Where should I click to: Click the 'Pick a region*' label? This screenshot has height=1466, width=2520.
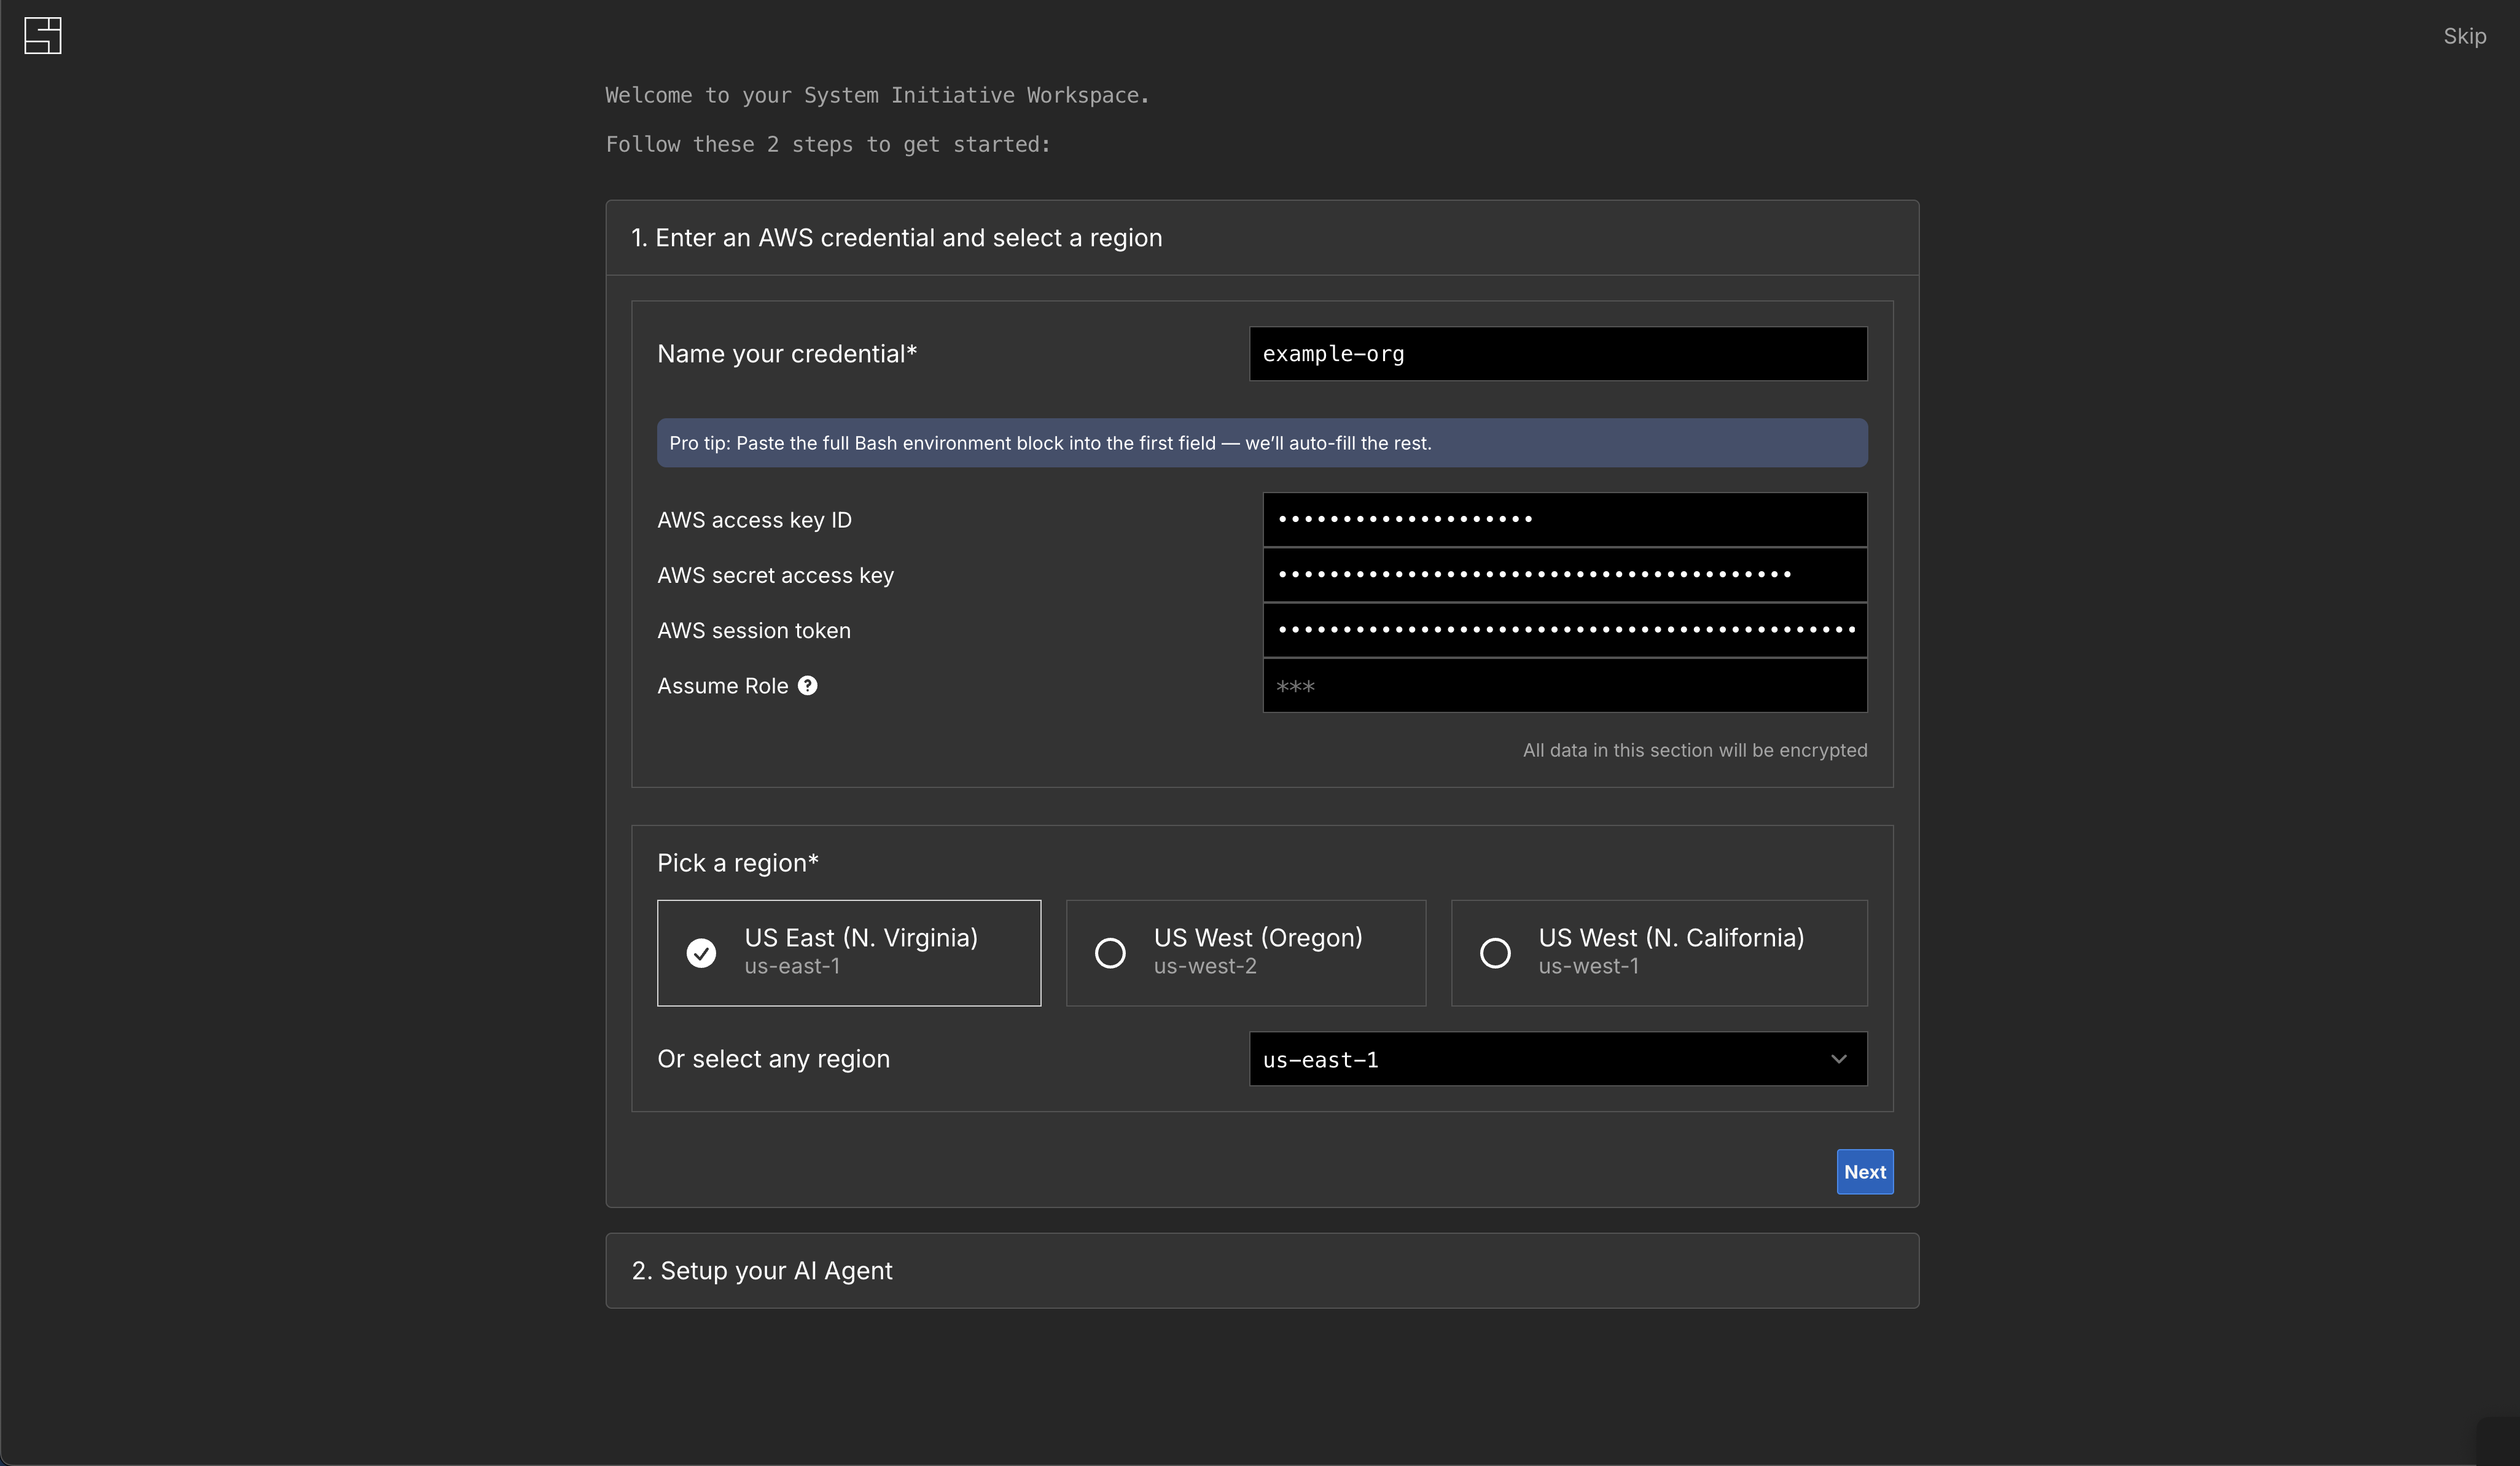(x=738, y=863)
